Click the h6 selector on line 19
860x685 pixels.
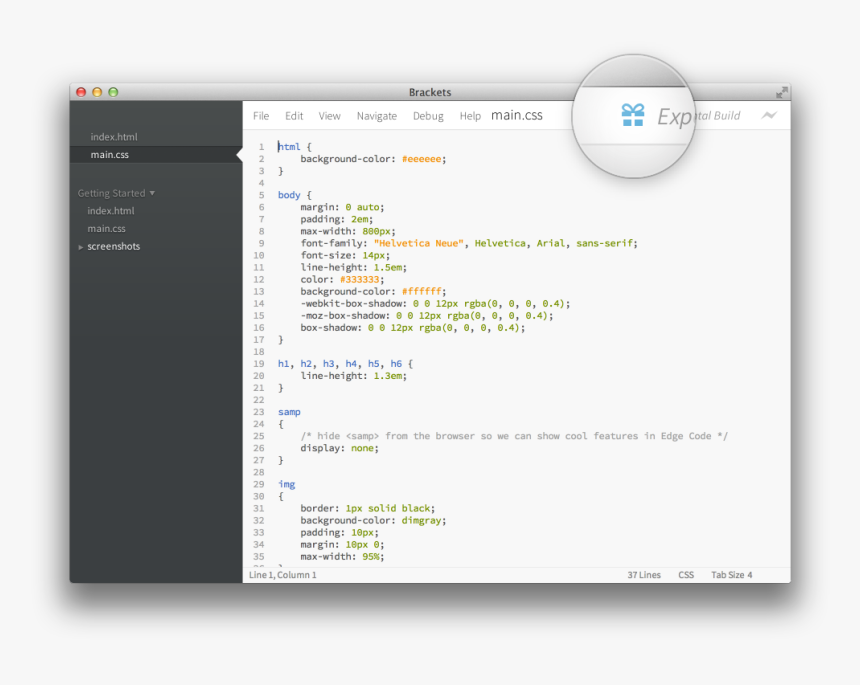point(396,364)
